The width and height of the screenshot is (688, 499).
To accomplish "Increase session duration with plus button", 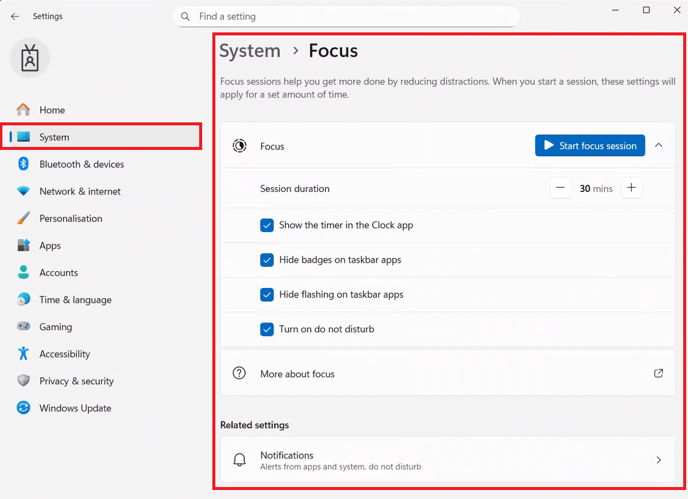I will click(x=631, y=188).
